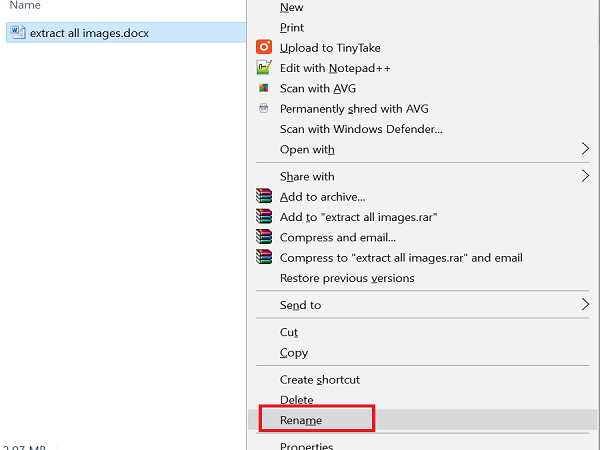
Task: Select Delete in the context menu
Action: [x=297, y=400]
